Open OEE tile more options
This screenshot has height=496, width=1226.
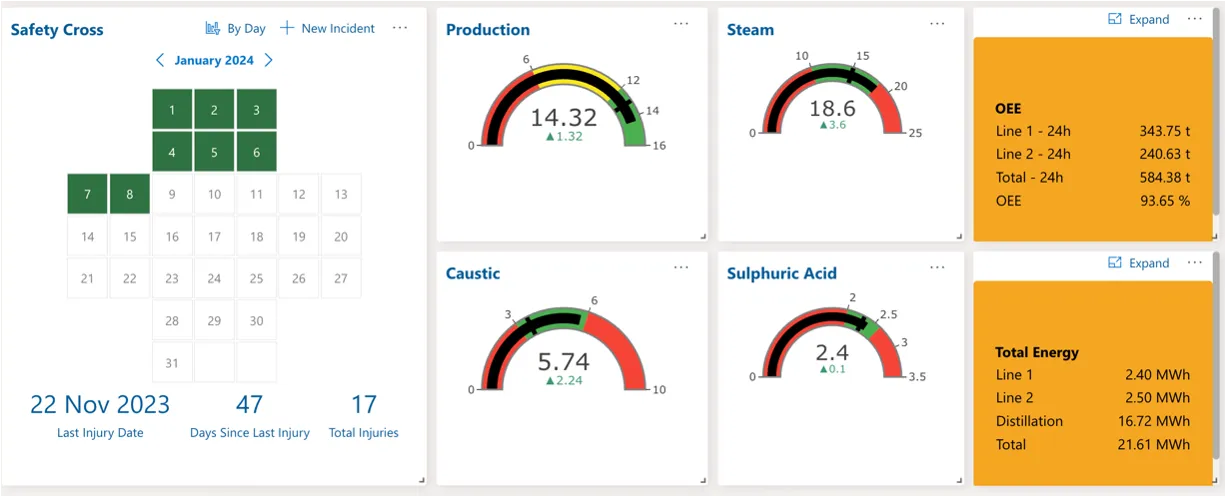click(1194, 19)
